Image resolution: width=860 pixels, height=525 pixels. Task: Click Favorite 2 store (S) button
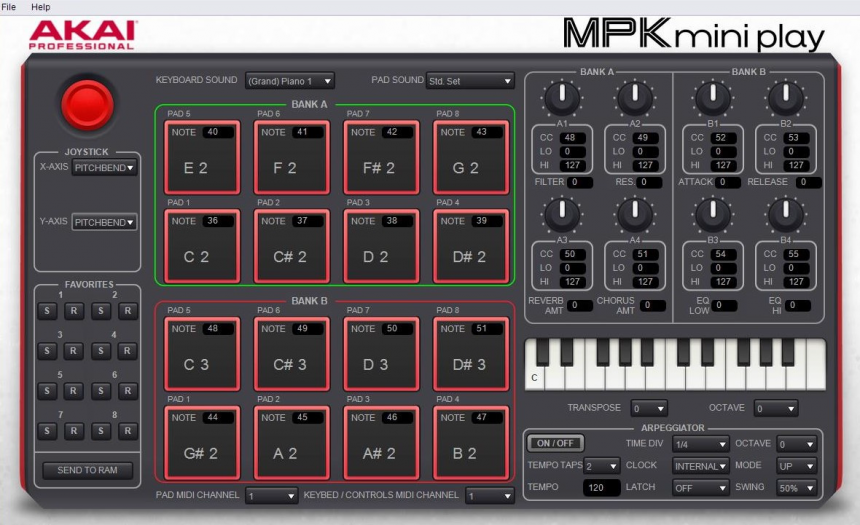click(x=101, y=311)
